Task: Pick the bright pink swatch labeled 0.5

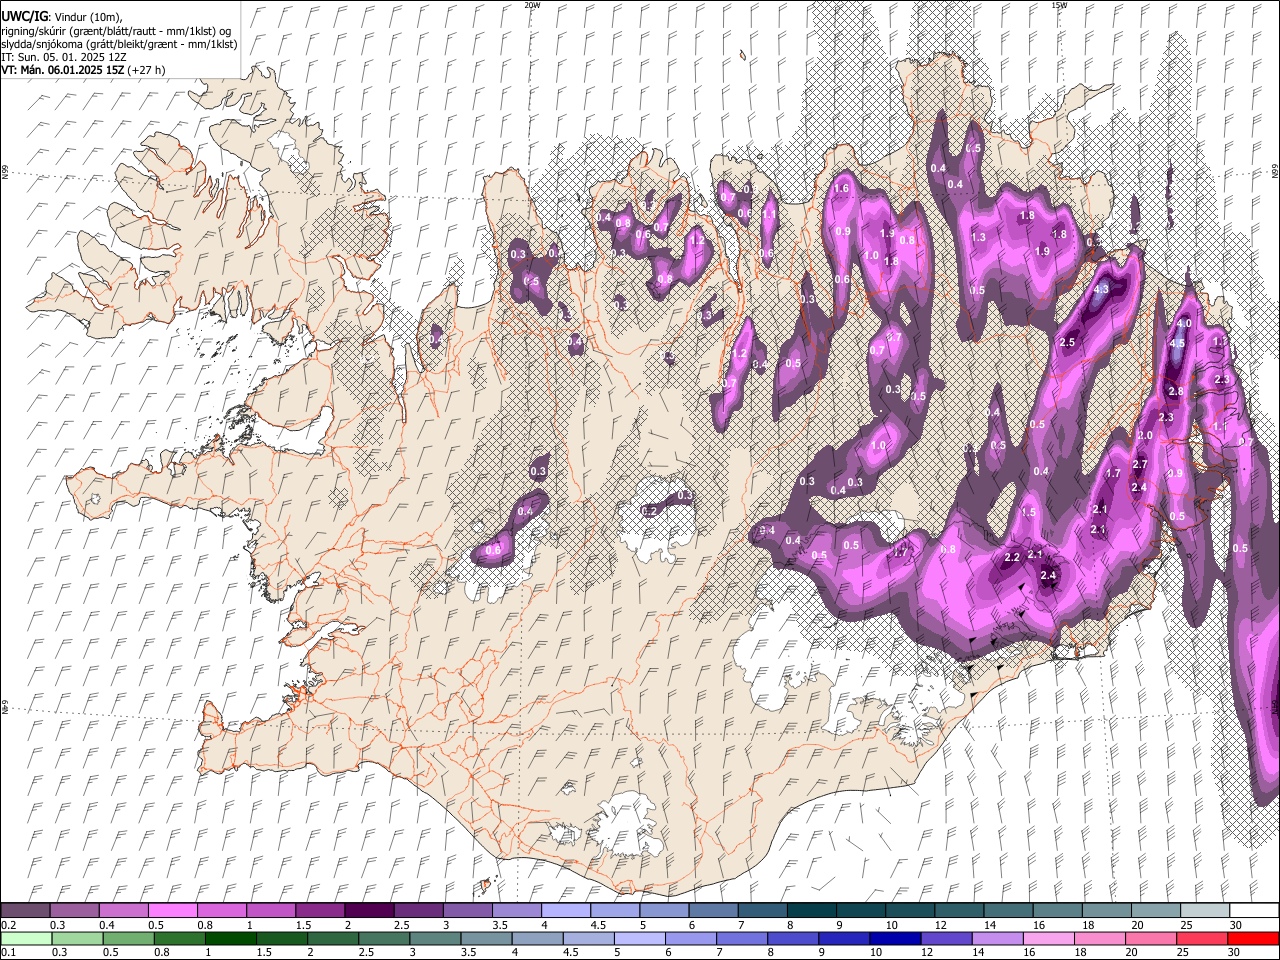Action: [172, 910]
